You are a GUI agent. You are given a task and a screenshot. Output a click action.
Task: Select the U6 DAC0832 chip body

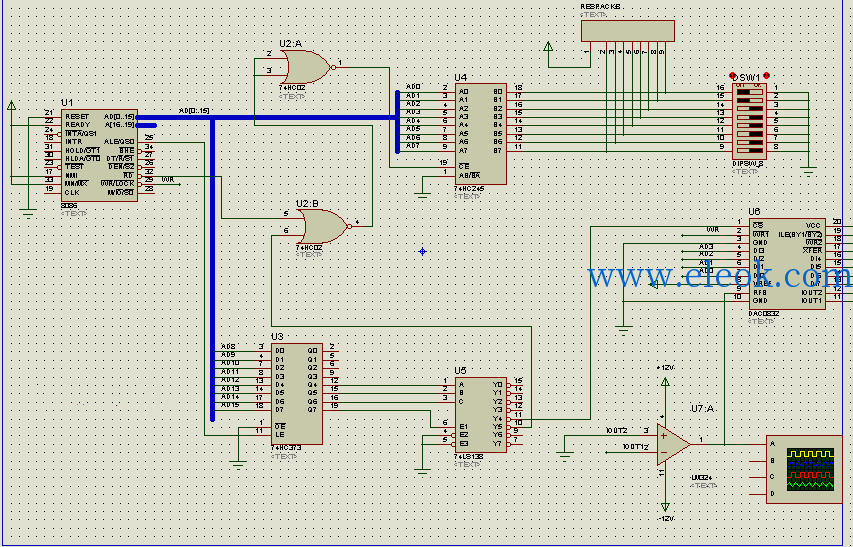click(787, 264)
